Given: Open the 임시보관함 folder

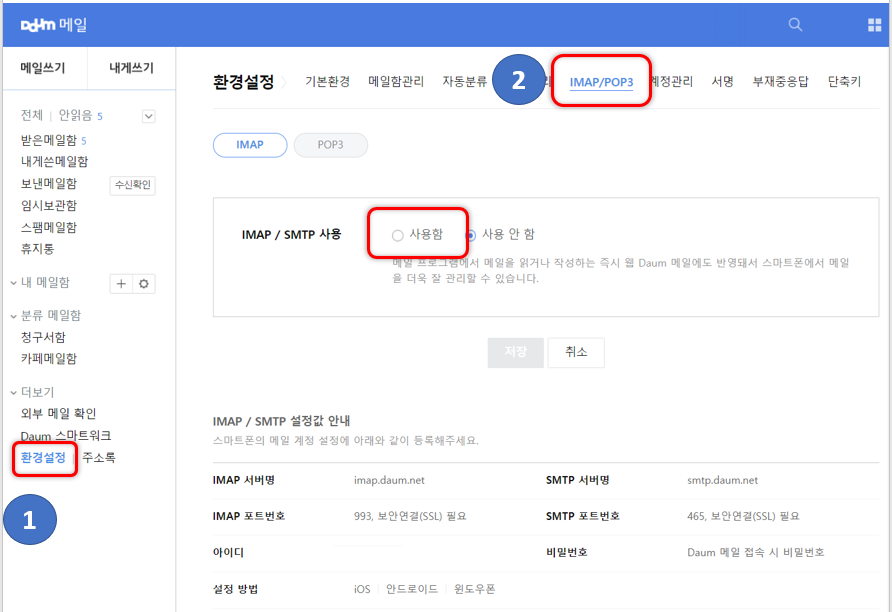Looking at the screenshot, I should (49, 205).
